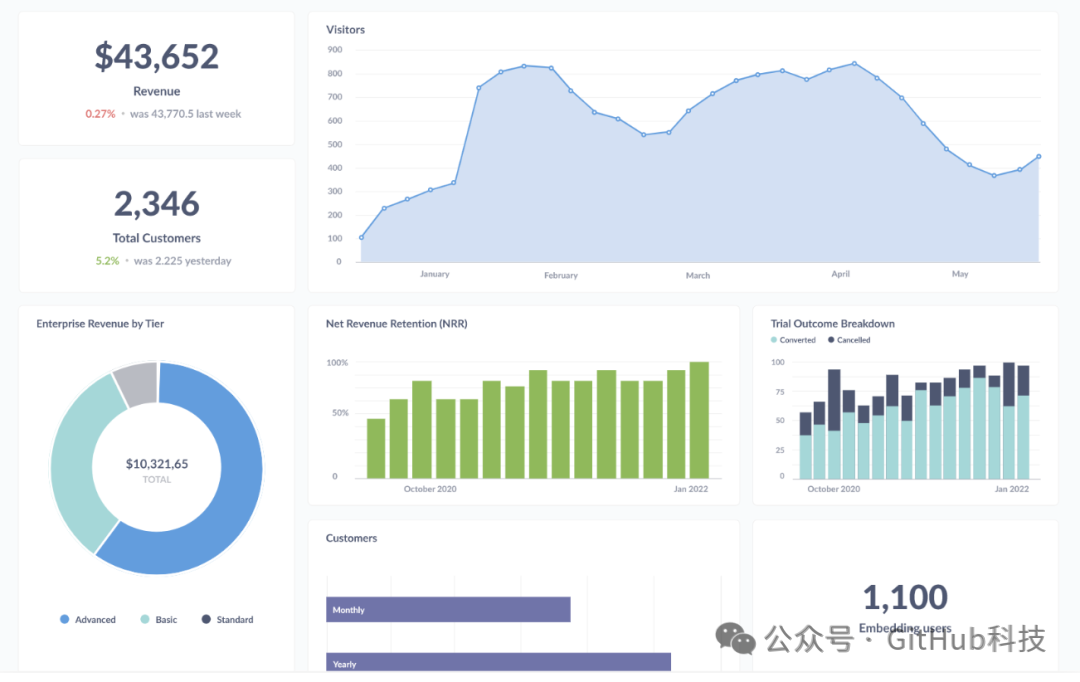Click the first data point of Visitors line
Image resolution: width=1080 pixels, height=682 pixels.
(x=362, y=238)
